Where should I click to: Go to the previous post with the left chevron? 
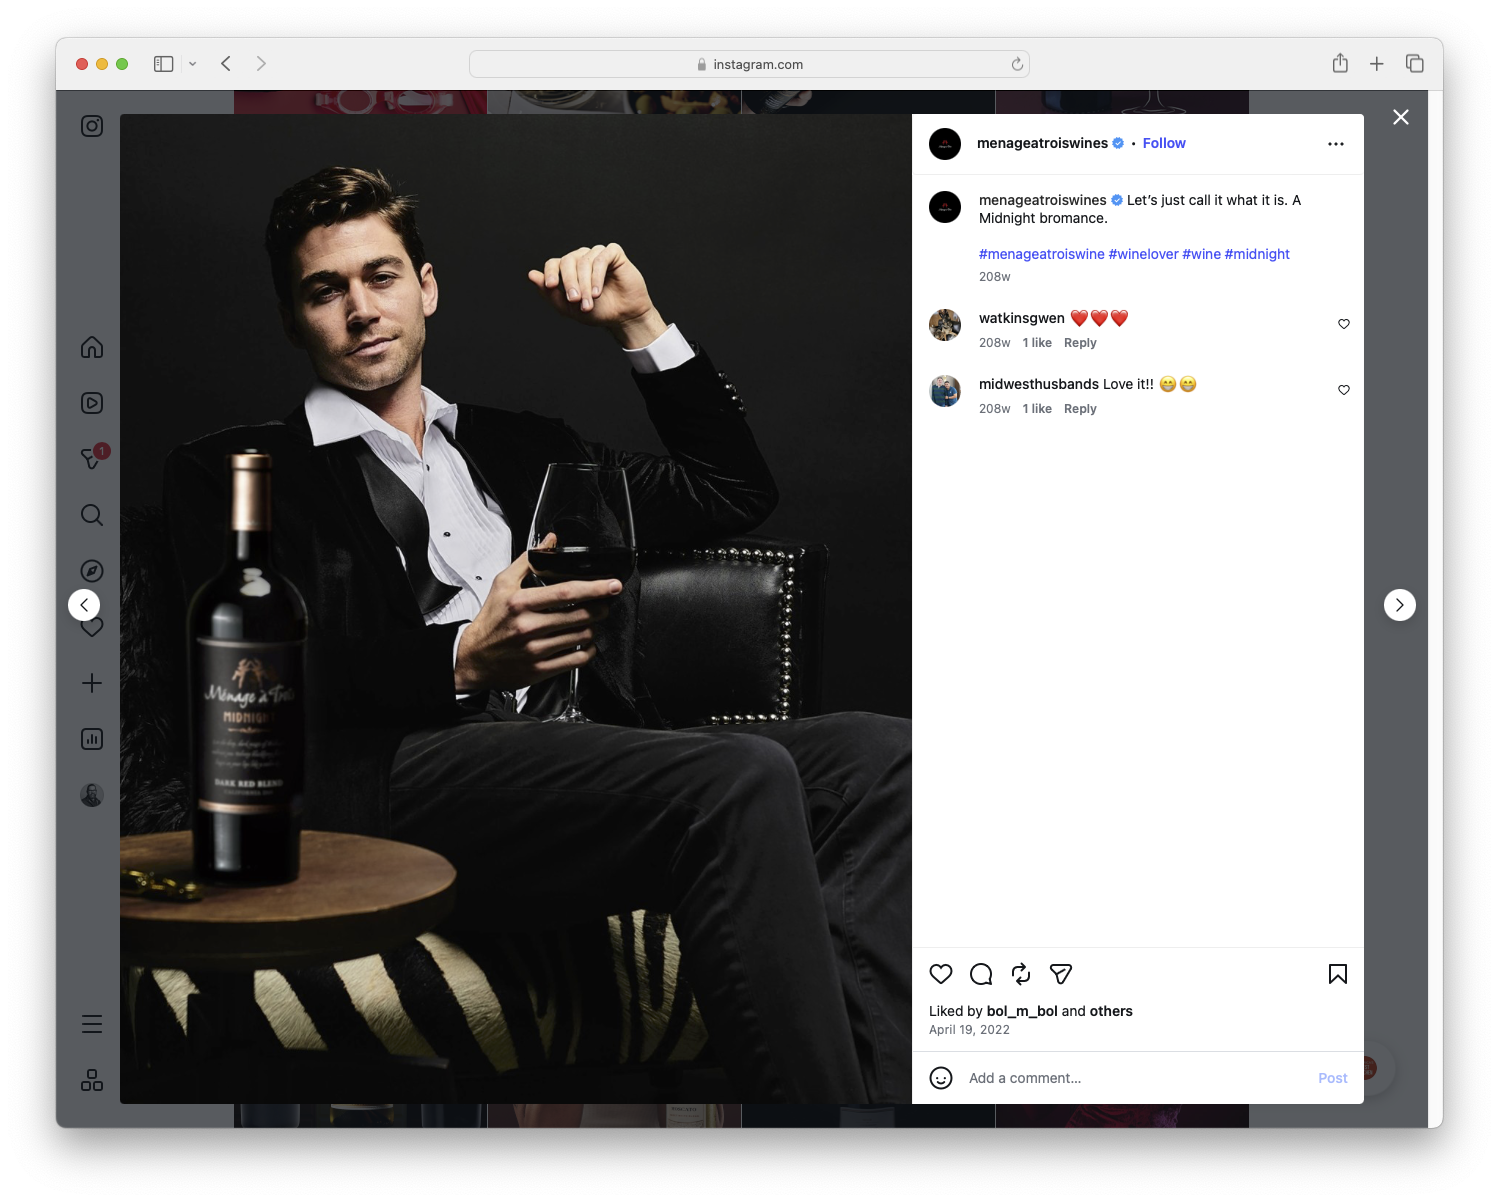[x=84, y=605]
